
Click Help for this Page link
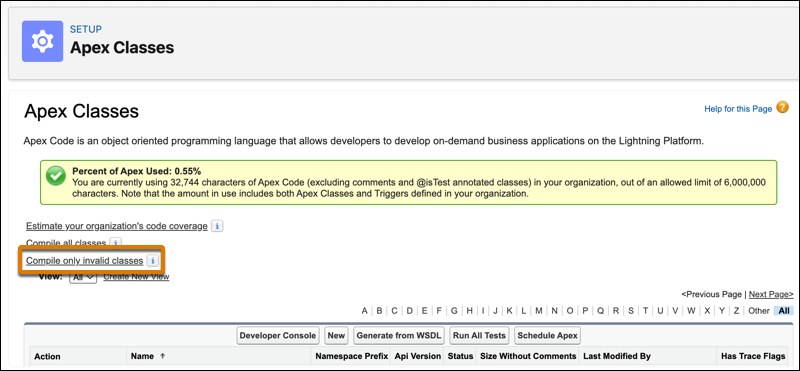point(738,109)
